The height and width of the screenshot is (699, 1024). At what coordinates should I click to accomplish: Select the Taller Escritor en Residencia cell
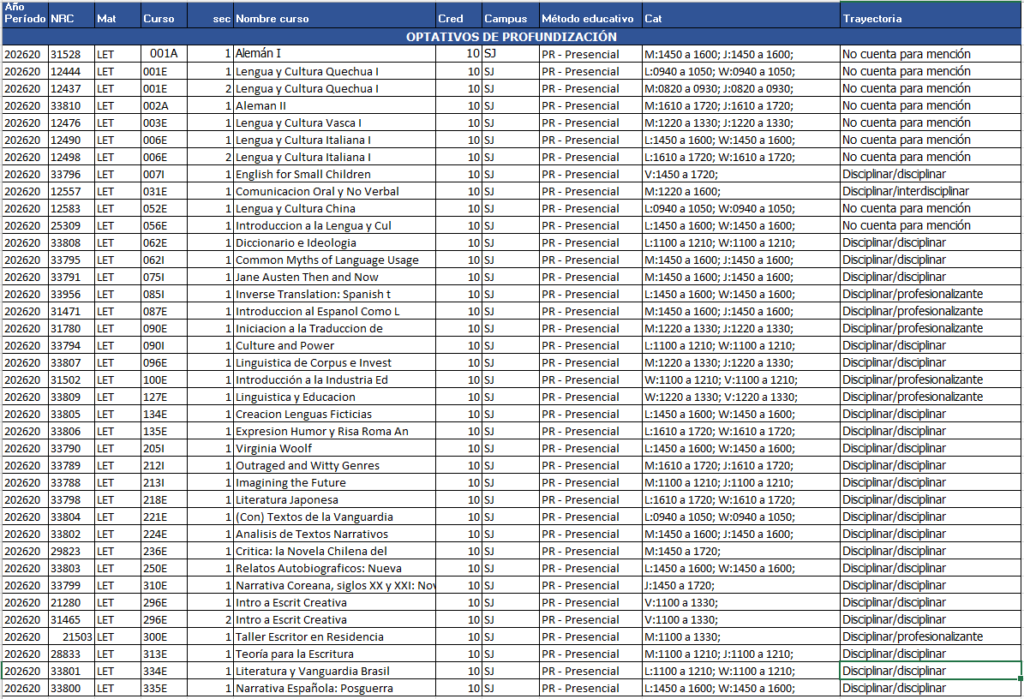(x=334, y=637)
